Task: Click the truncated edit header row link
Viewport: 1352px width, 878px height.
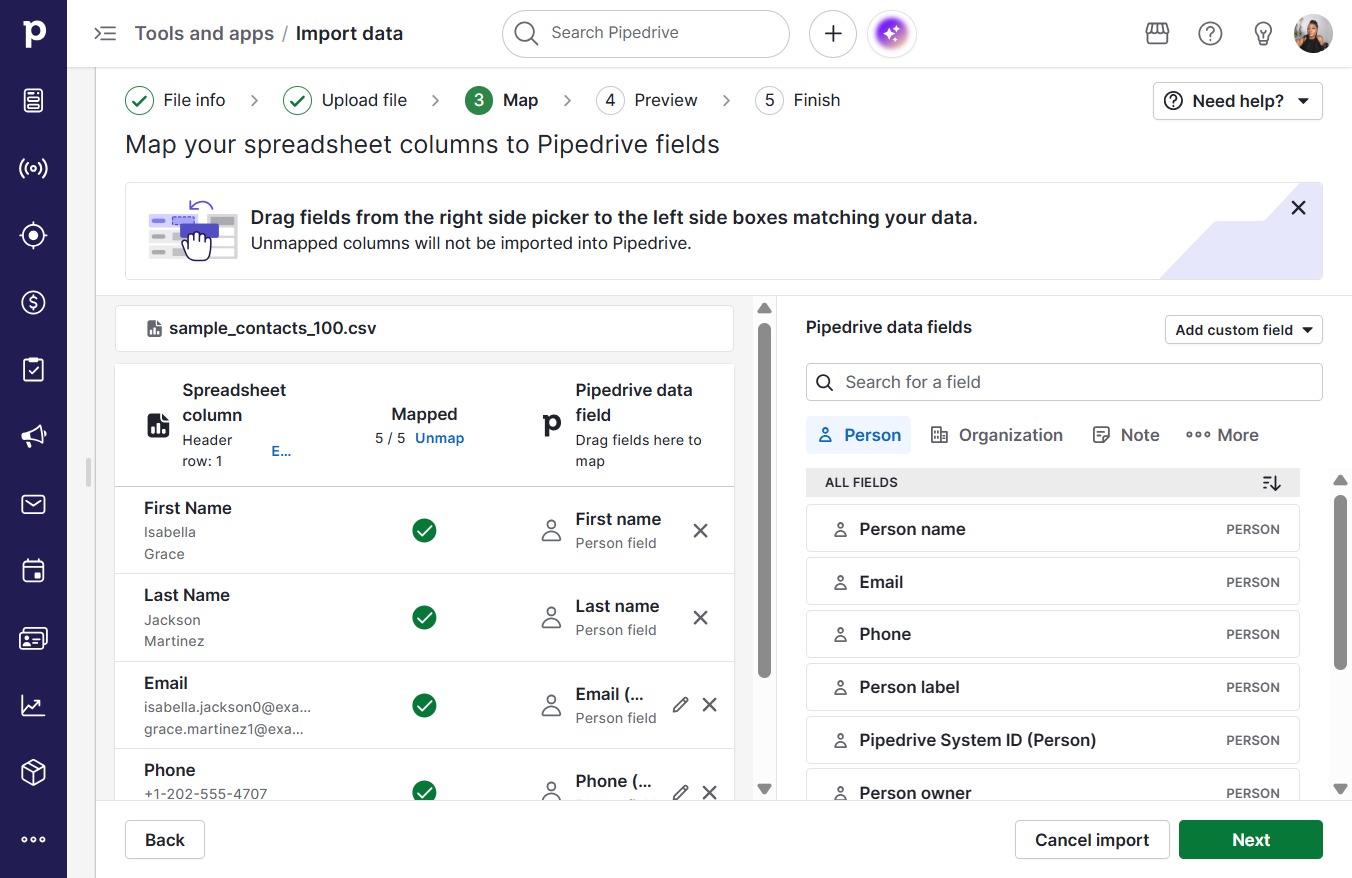Action: coord(281,451)
